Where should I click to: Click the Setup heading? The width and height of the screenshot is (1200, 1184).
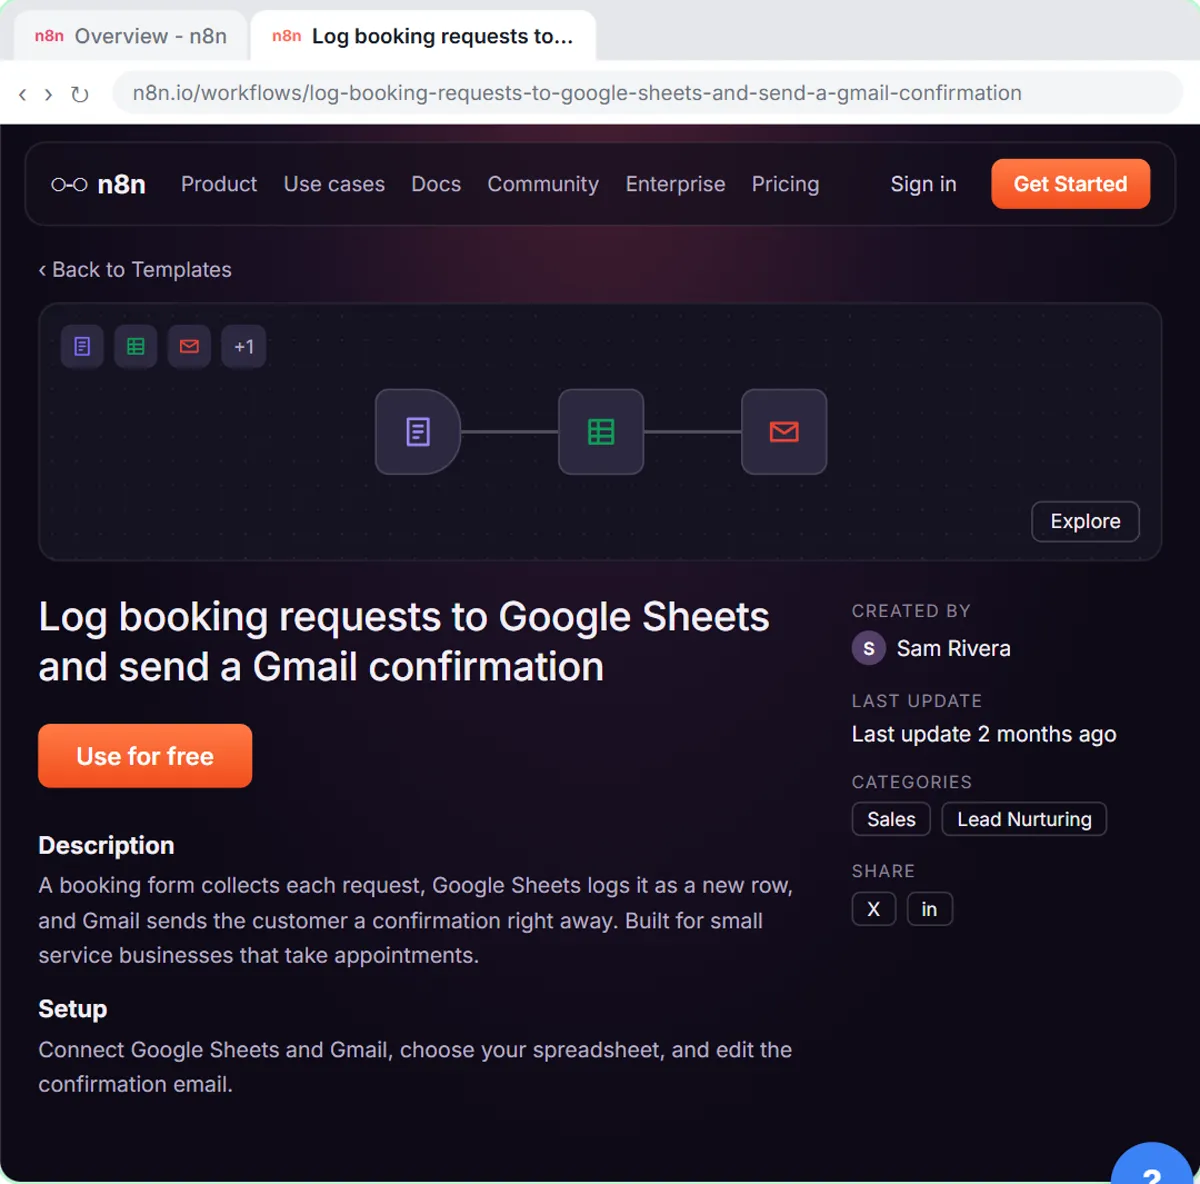[x=72, y=1009]
